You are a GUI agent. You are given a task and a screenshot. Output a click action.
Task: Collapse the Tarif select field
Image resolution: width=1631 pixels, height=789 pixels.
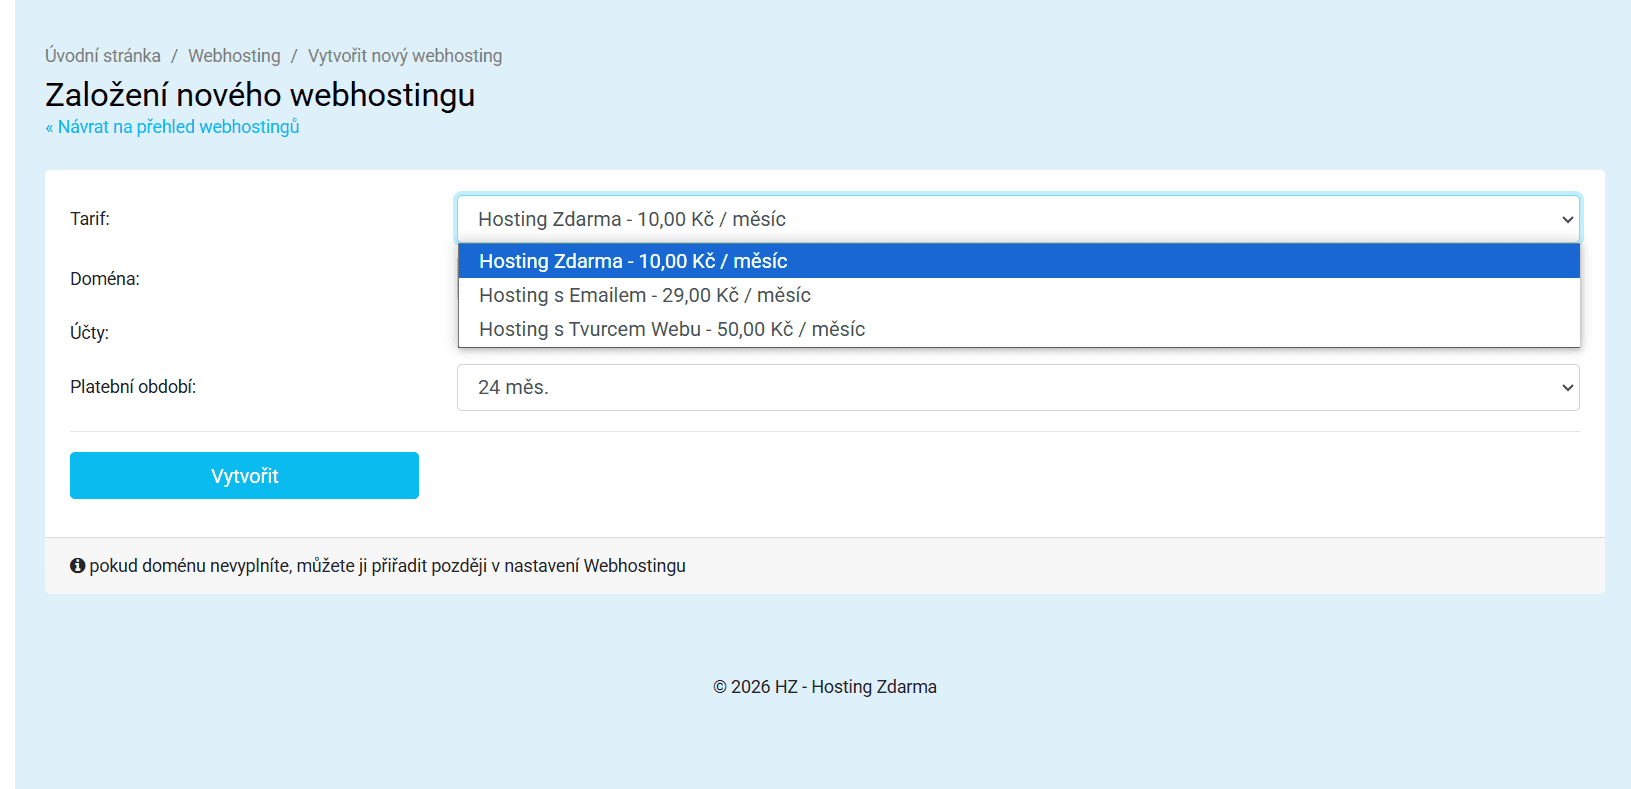coord(1000,219)
